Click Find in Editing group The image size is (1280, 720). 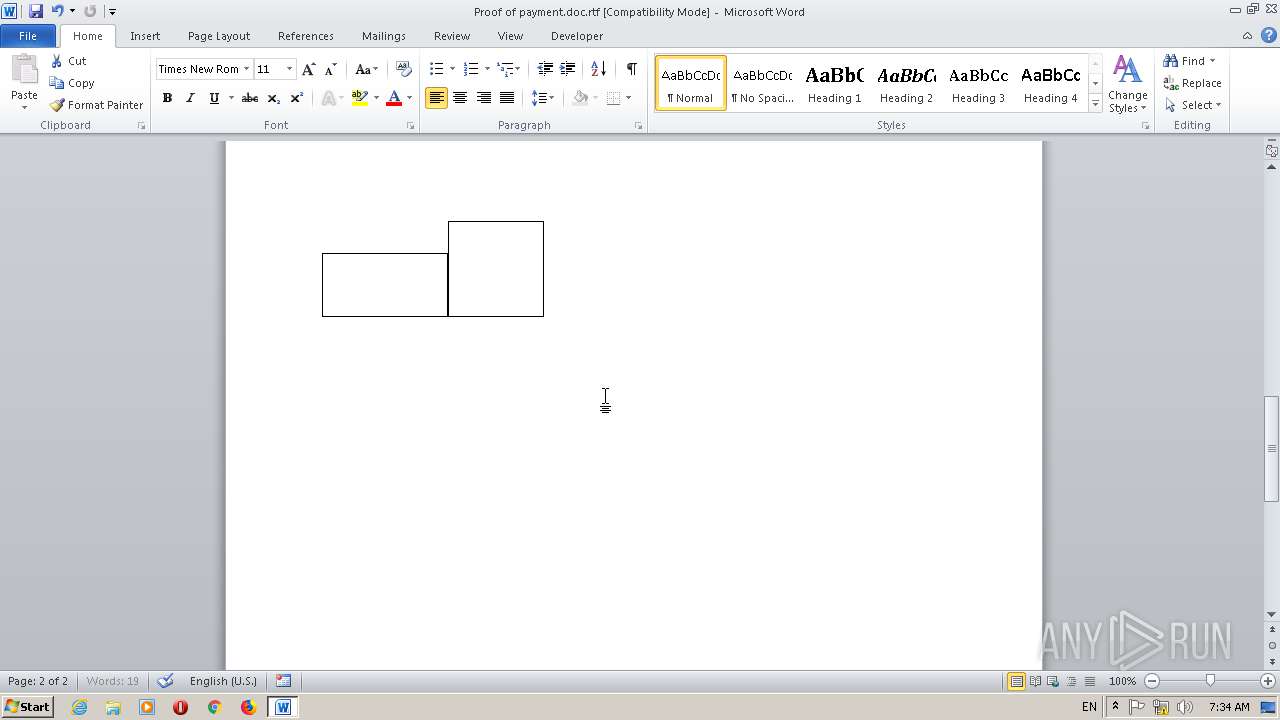click(x=1189, y=61)
